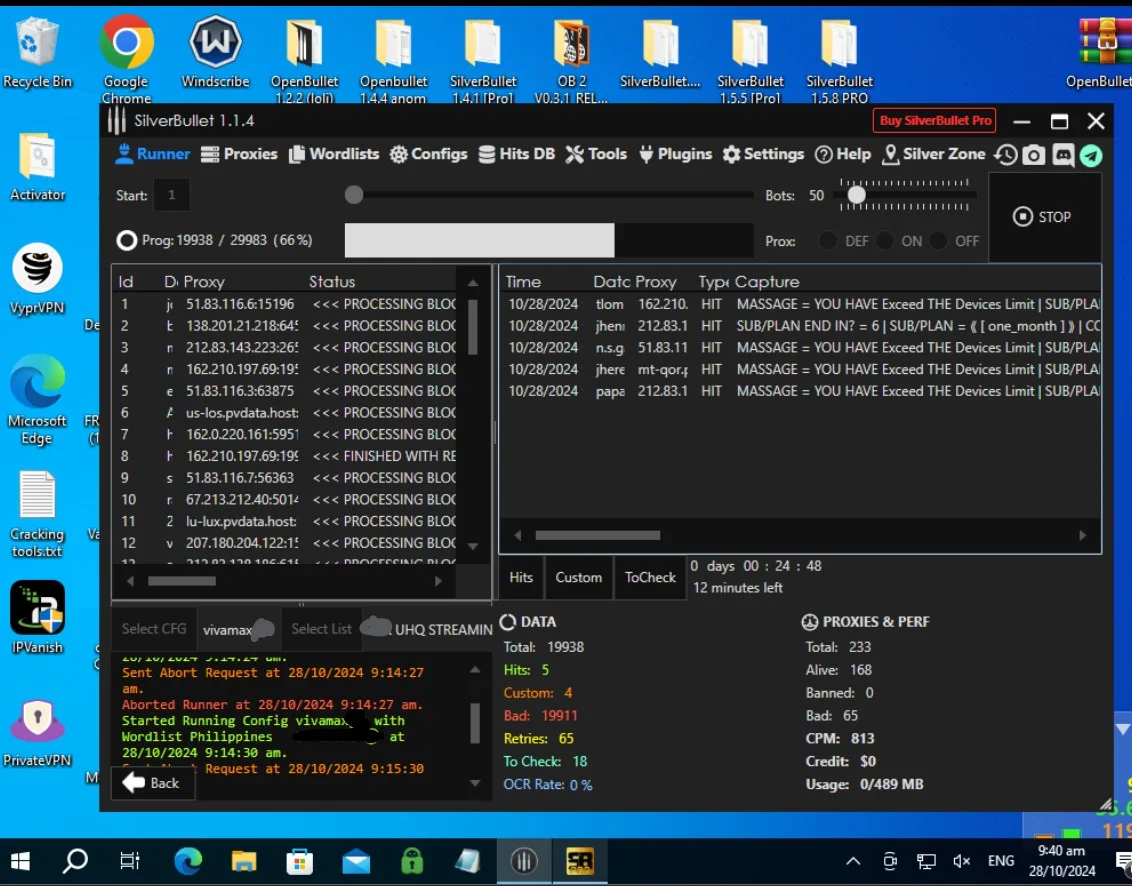Screen dimensions: 1132x886
Task: Select the DEF proxy radio button
Action: point(828,240)
